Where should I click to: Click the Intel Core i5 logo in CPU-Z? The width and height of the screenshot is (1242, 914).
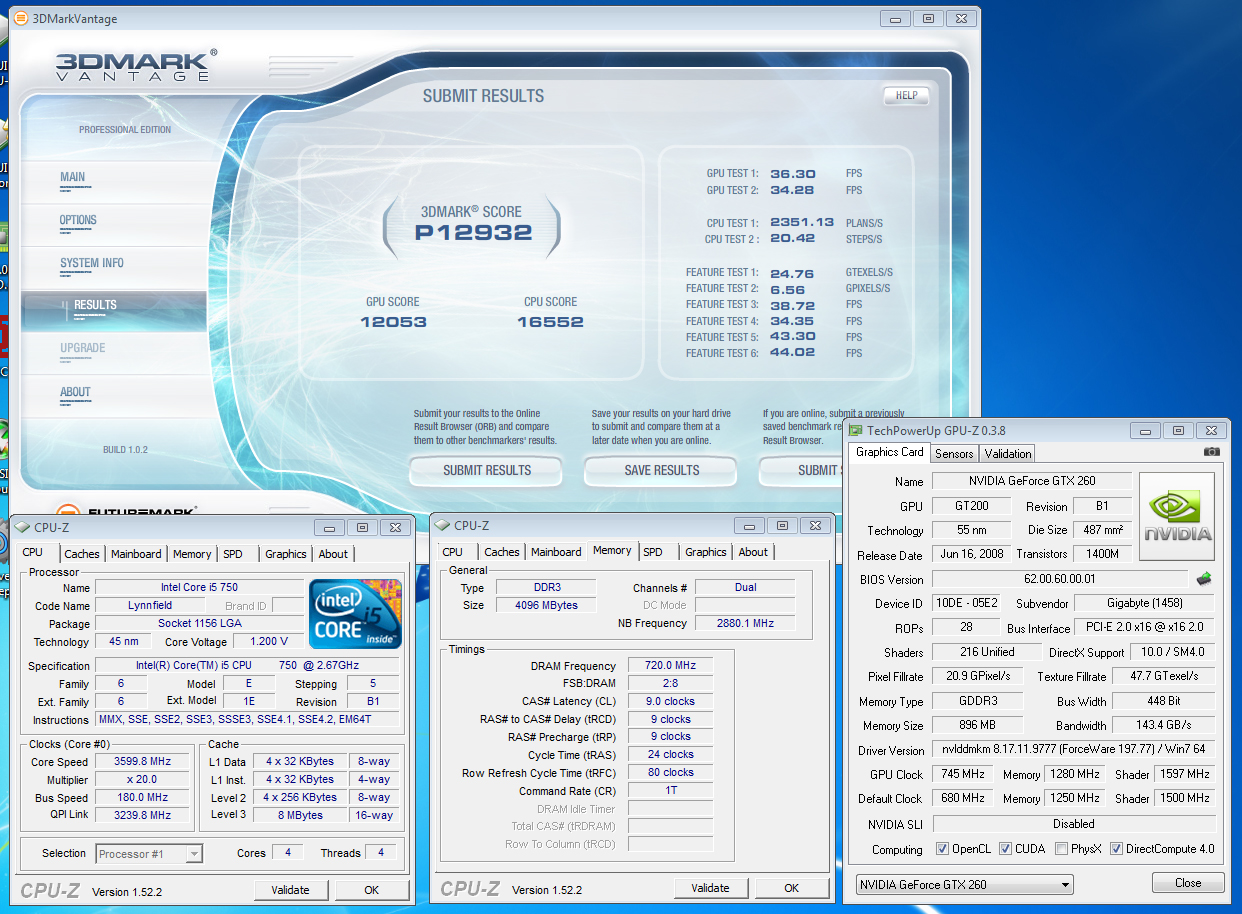coord(356,613)
